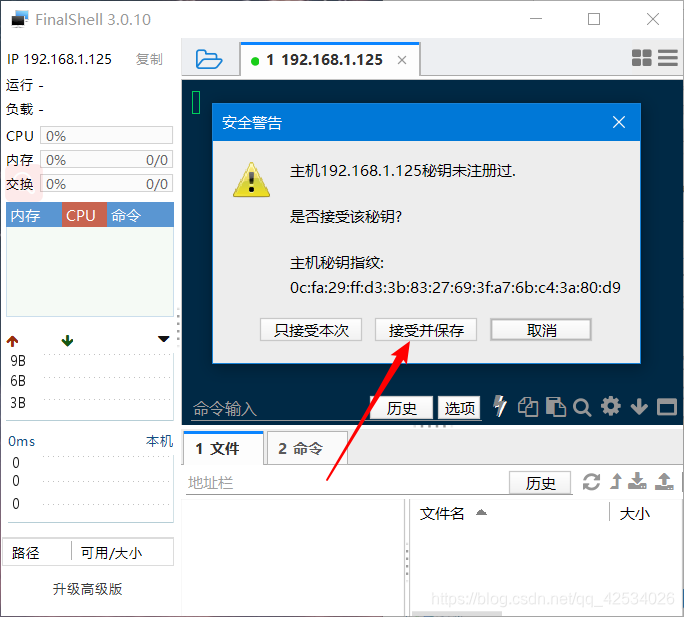Click 升级高级版 upgrade link
This screenshot has height=617, width=684.
pos(87,589)
